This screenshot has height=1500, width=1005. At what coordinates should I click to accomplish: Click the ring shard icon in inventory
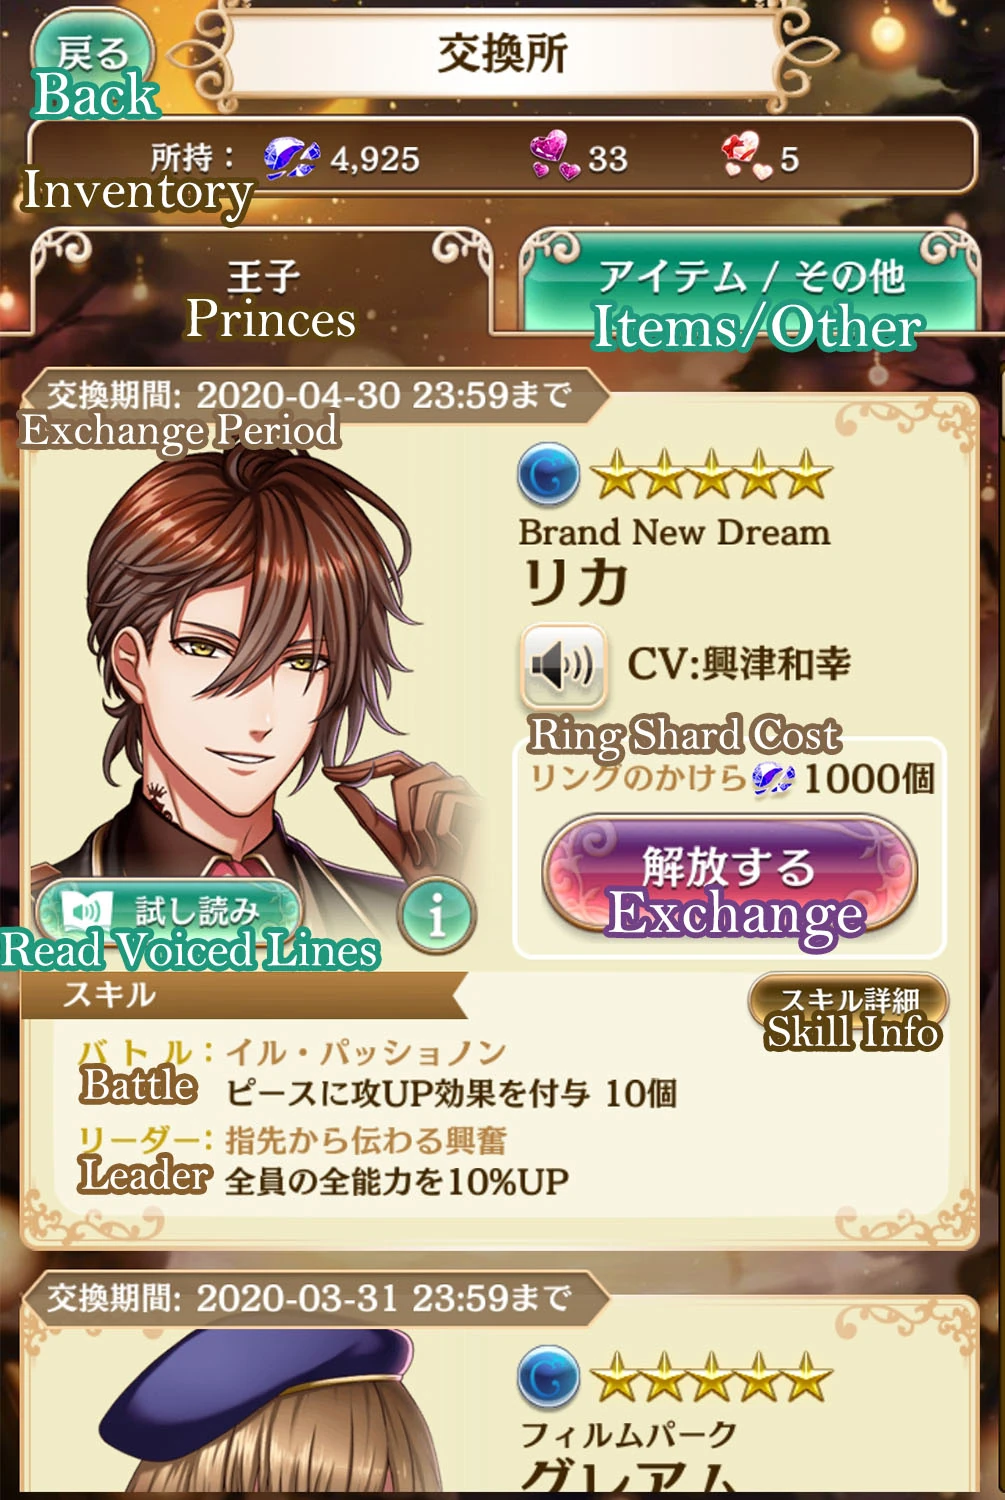[x=291, y=158]
